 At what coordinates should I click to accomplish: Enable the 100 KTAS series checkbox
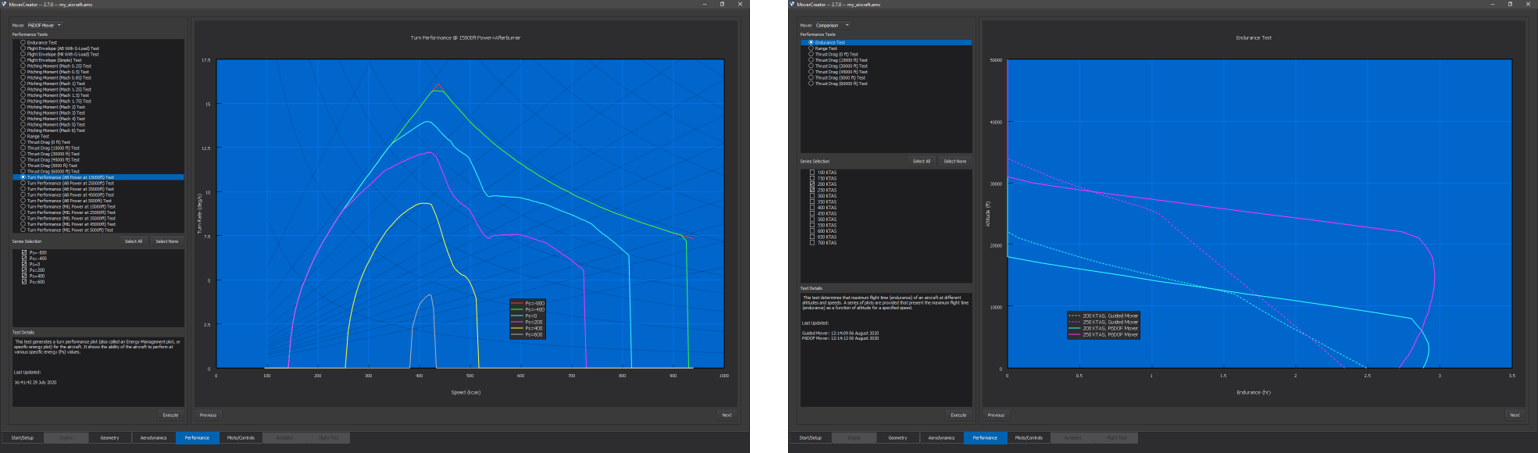coord(812,172)
